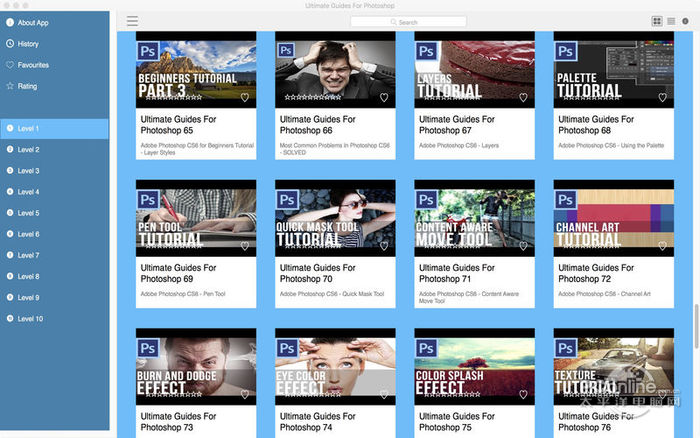This screenshot has height=438, width=700.
Task: Select Level 10 in sidebar
Action: tap(54, 318)
